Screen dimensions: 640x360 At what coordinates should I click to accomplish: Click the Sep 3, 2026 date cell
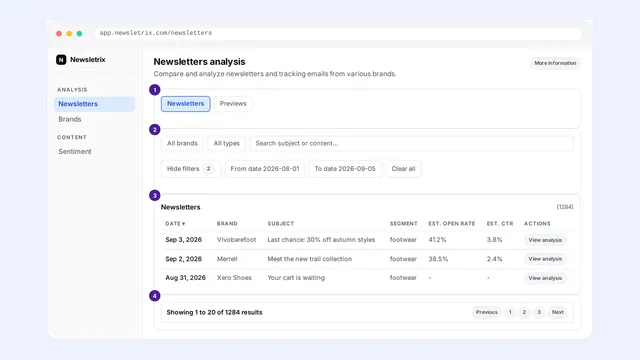(183, 240)
